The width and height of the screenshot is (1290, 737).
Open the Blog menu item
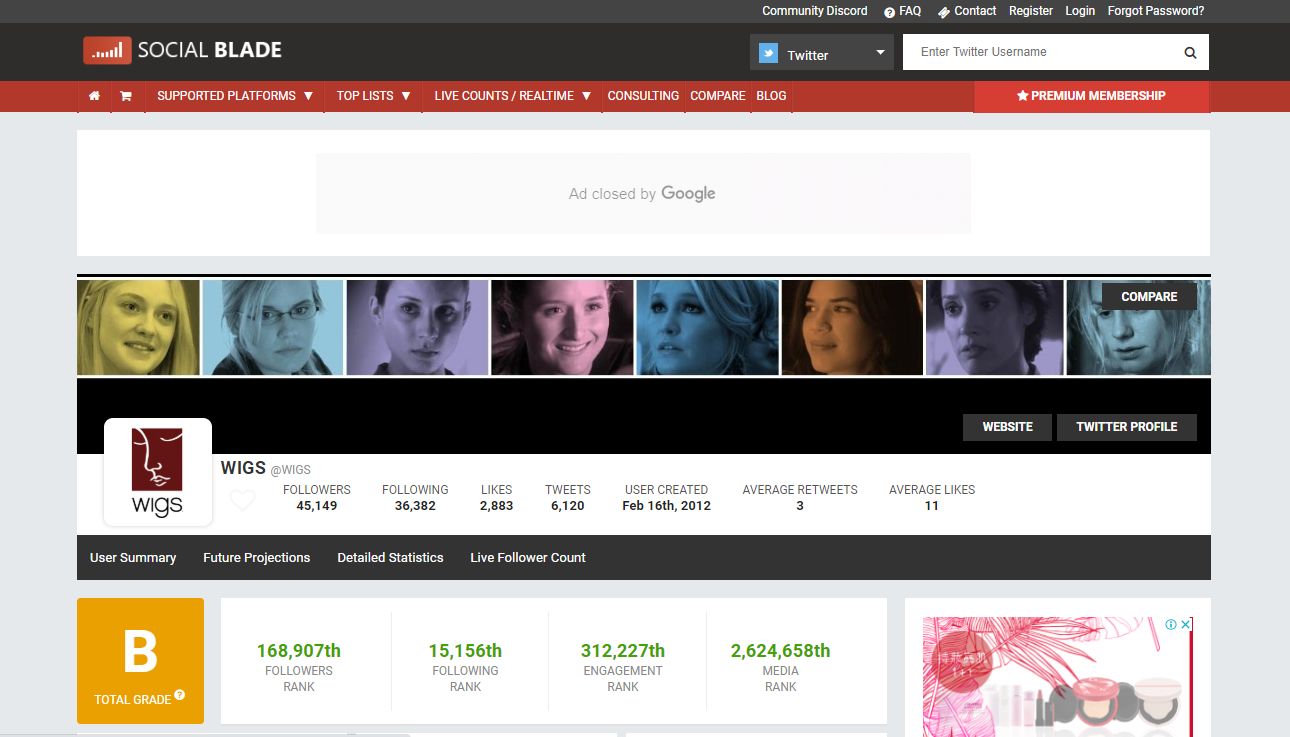[771, 96]
